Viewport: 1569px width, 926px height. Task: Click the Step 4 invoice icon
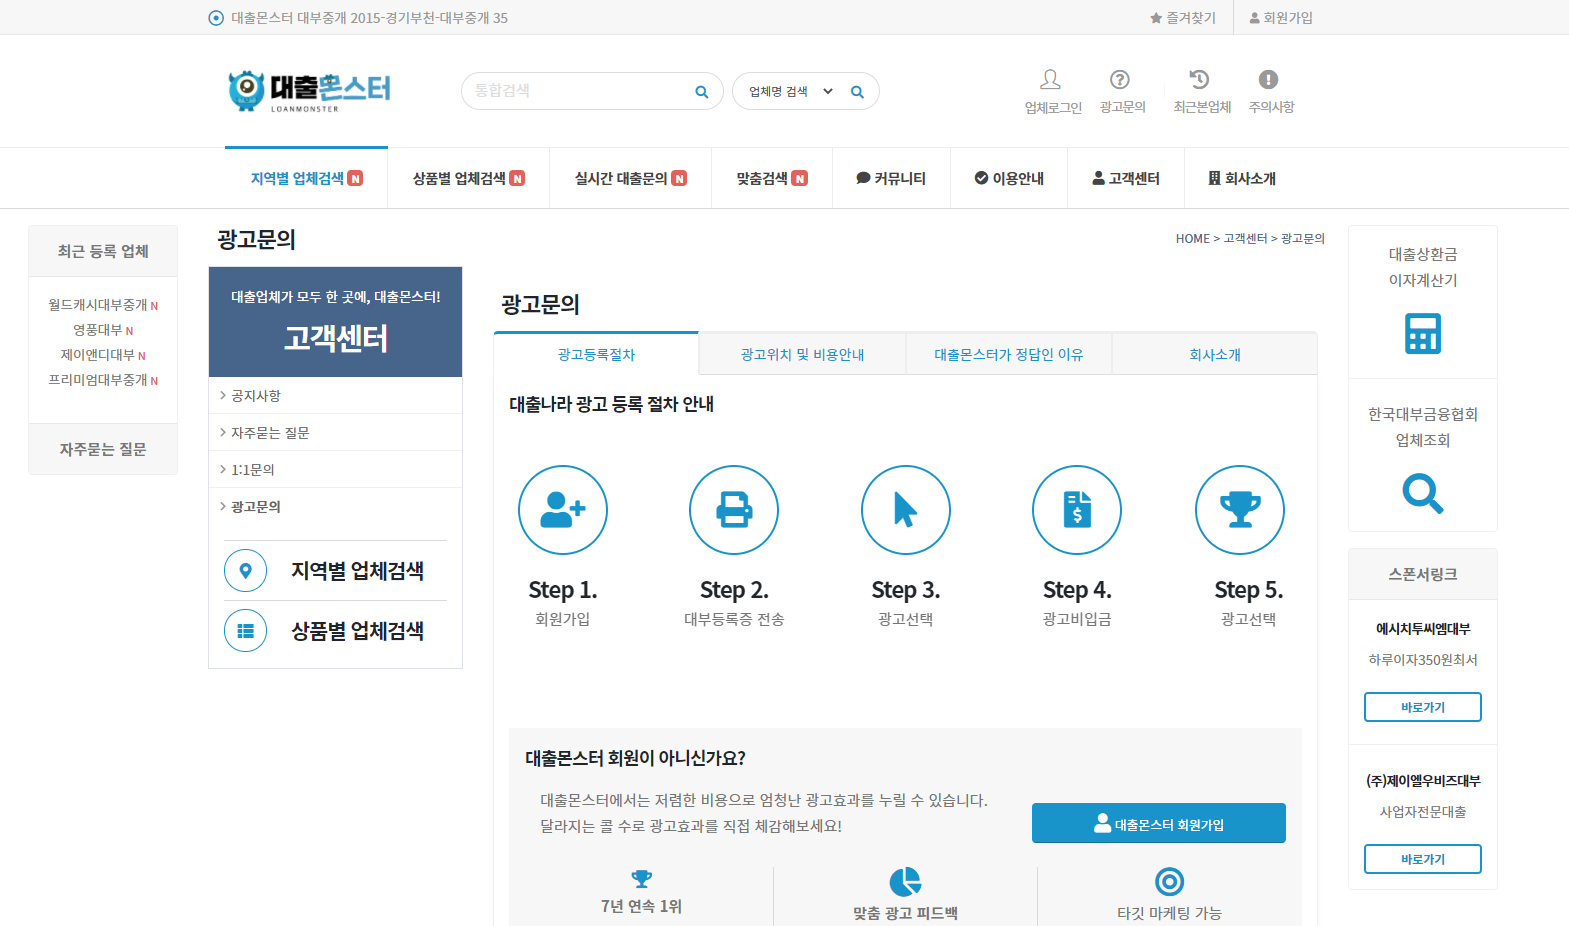1077,510
